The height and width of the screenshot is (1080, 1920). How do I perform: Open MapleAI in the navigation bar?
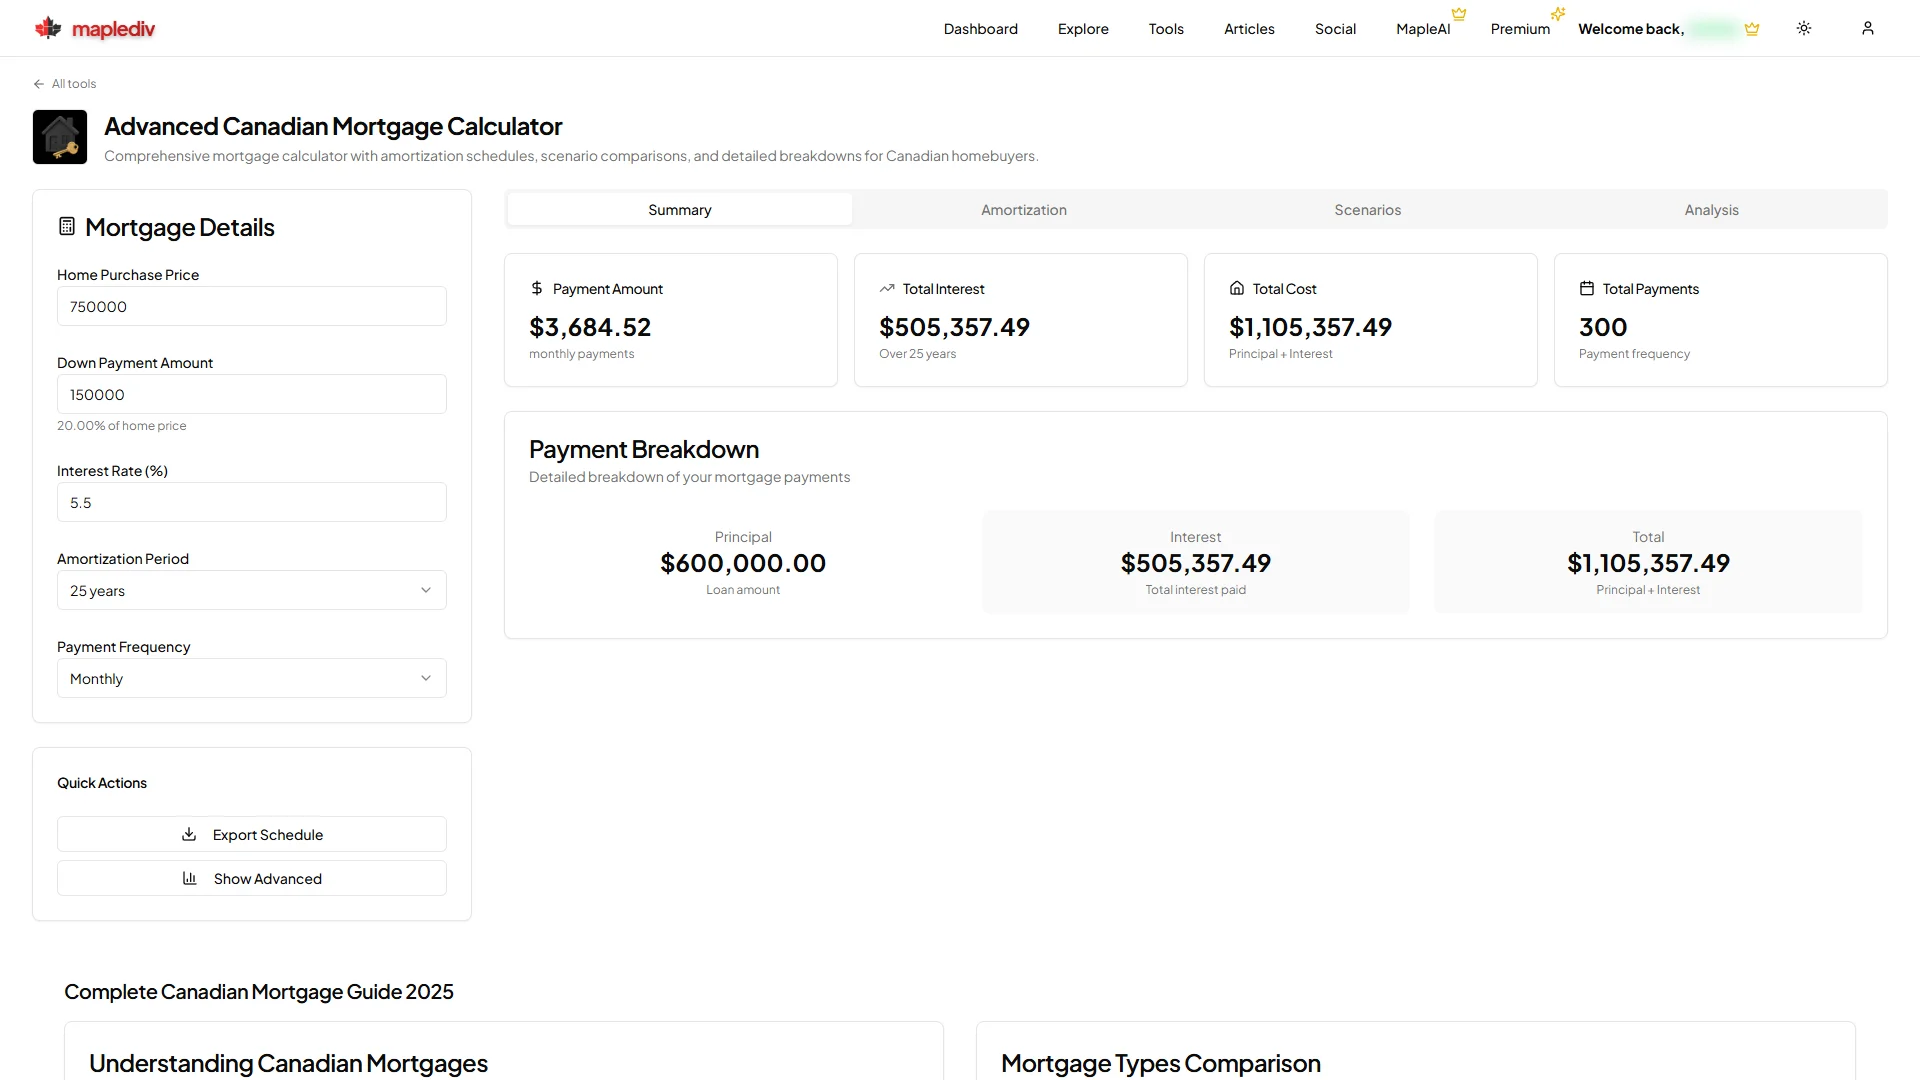point(1423,29)
